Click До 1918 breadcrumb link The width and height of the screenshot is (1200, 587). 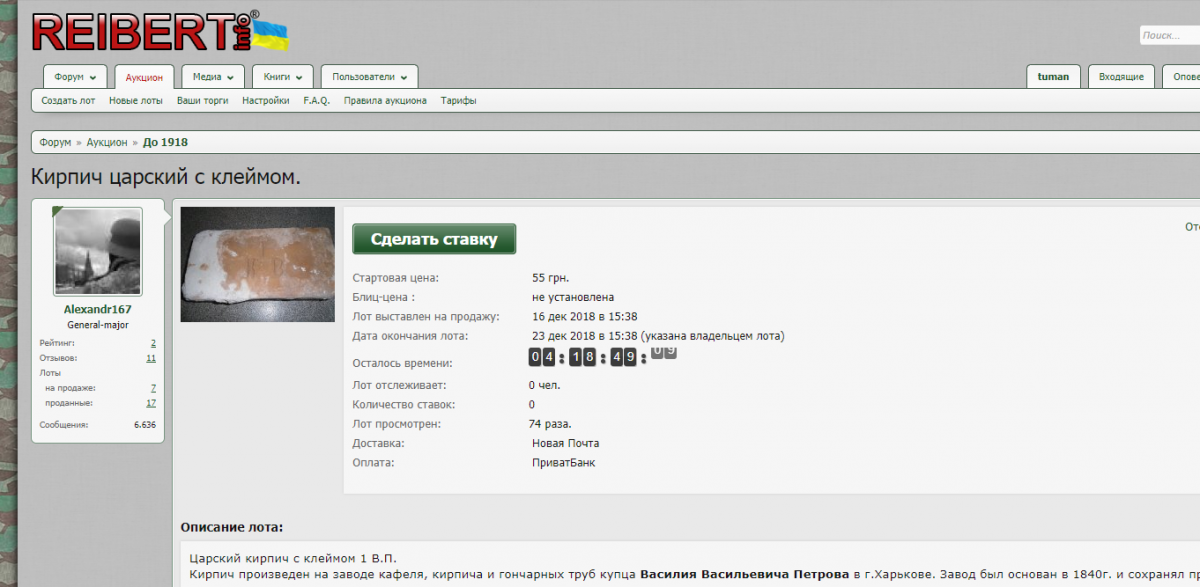coord(165,142)
